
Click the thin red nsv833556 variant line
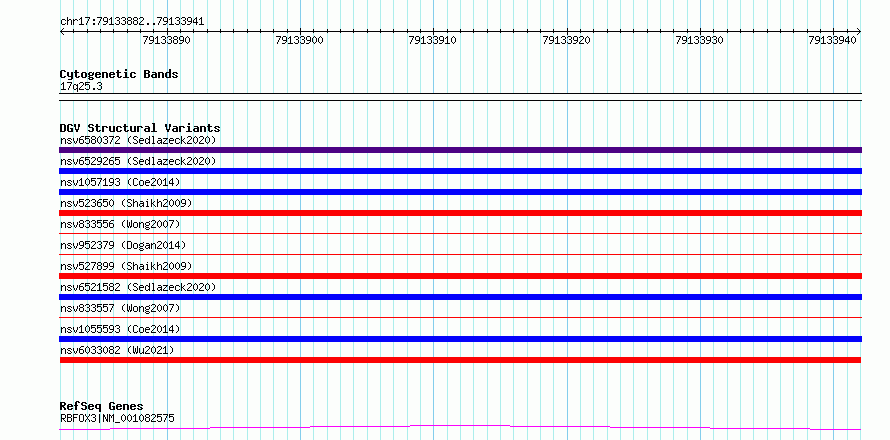tap(460, 233)
